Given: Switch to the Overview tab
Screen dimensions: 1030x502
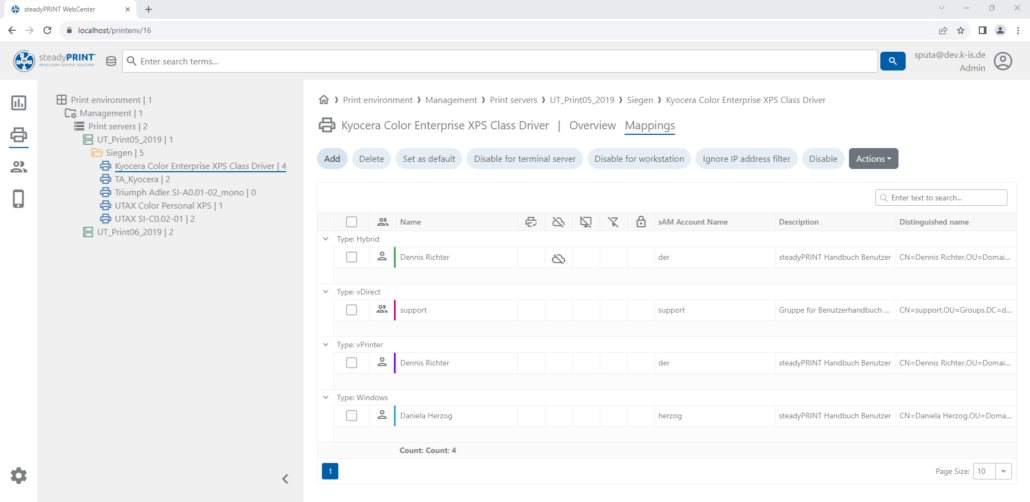Looking at the screenshot, I should (593, 126).
